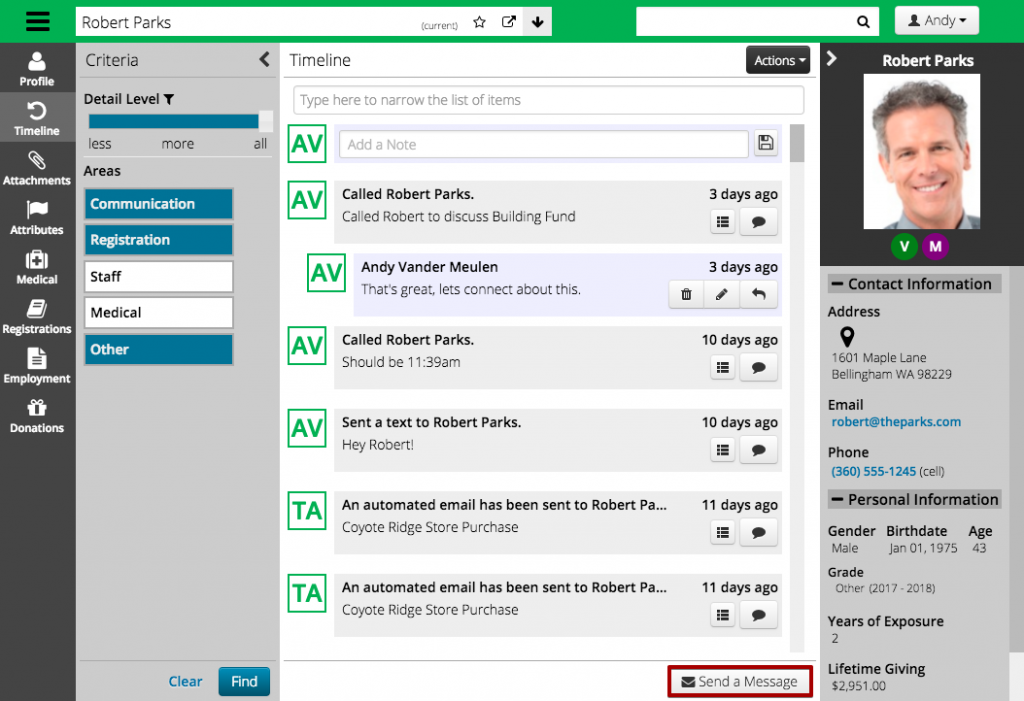Enable the Medical area filter

(158, 313)
